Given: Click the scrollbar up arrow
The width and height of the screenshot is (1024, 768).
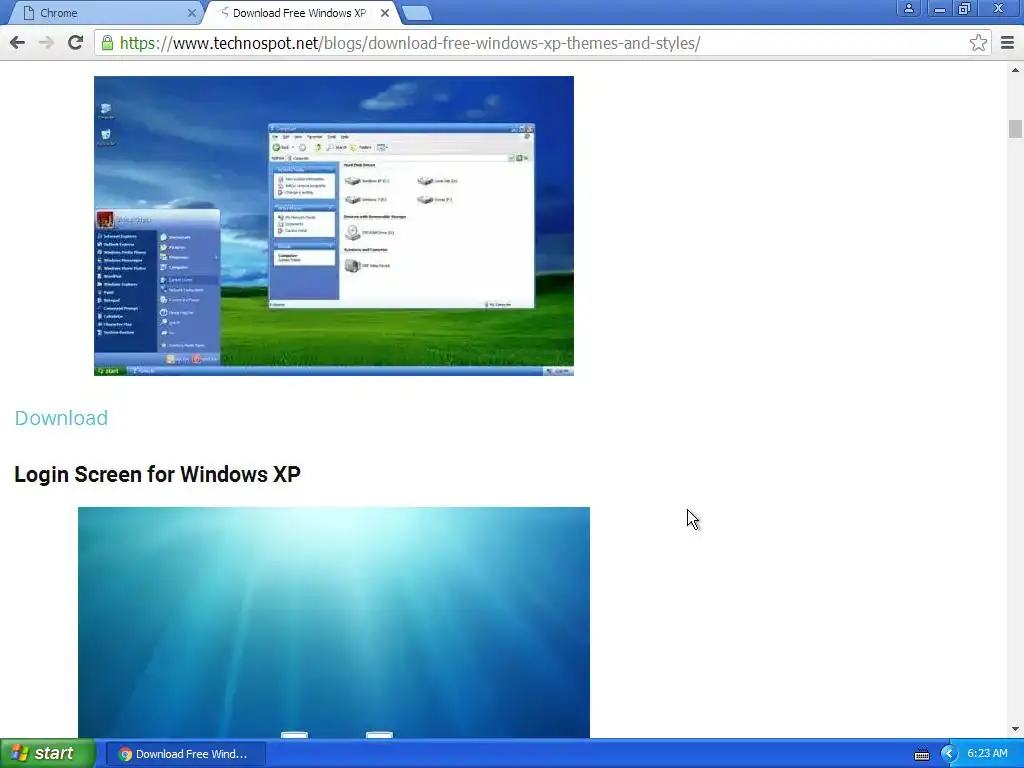Looking at the screenshot, I should (1015, 70).
